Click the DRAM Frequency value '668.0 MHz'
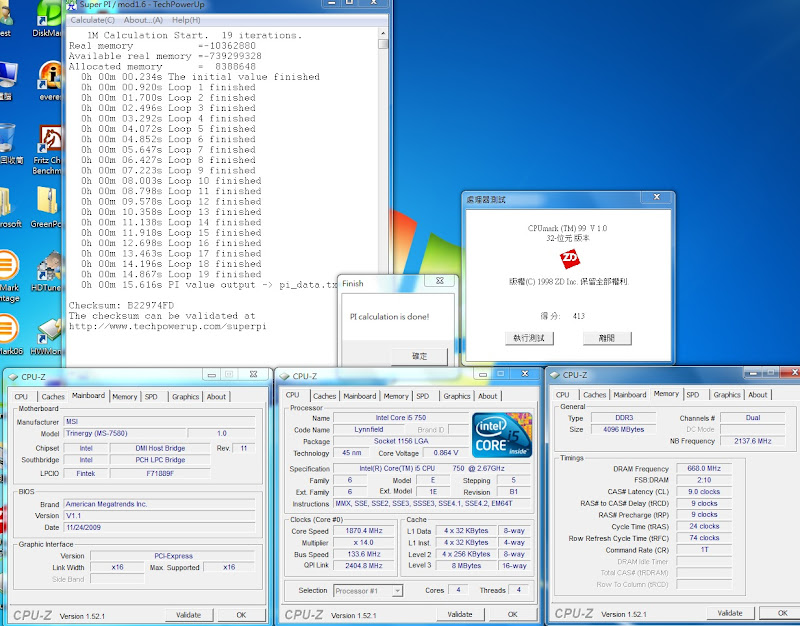This screenshot has width=800, height=626. [x=704, y=468]
